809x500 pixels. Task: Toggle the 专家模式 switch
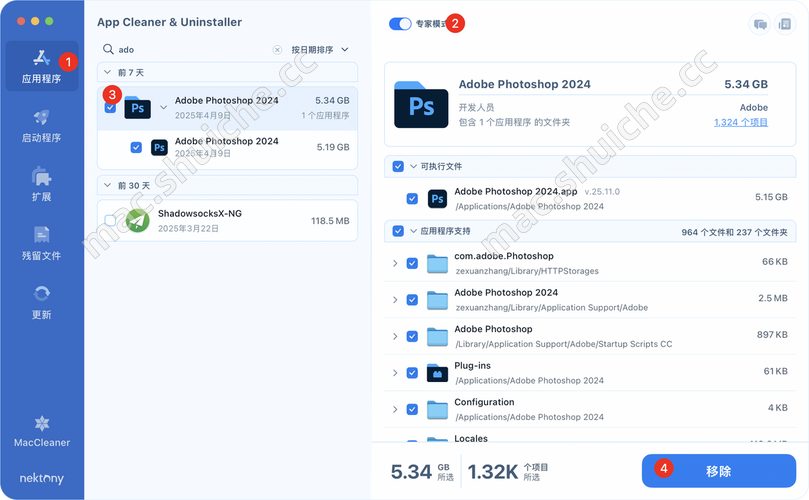tap(400, 23)
